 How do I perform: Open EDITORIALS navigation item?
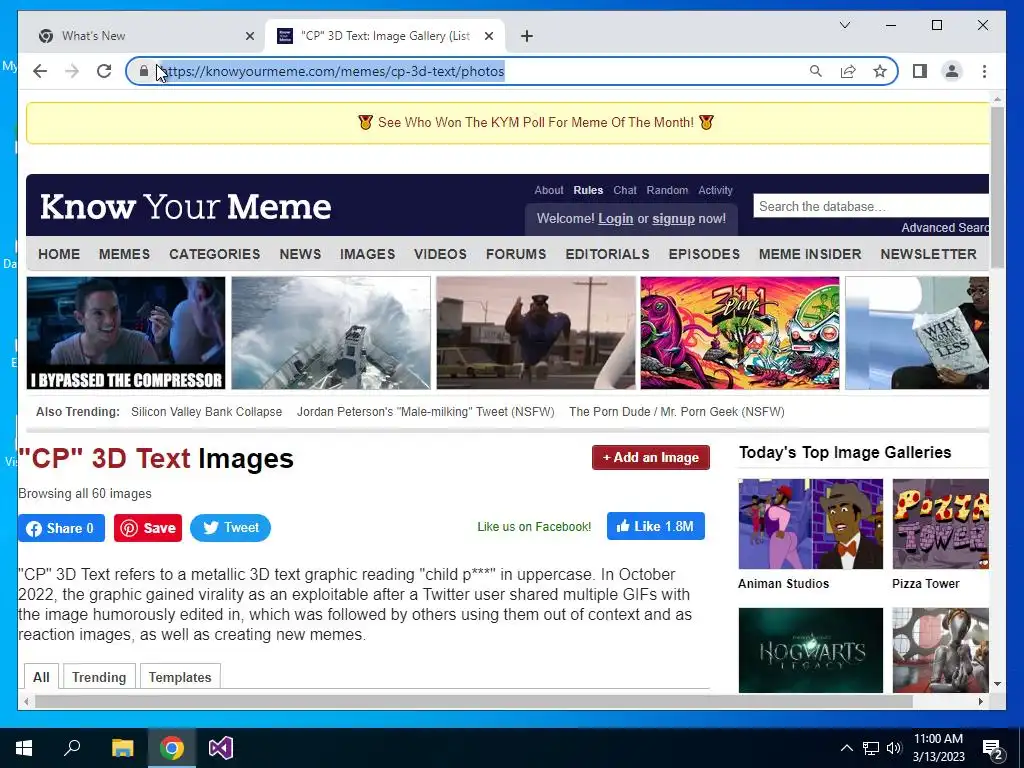coord(607,254)
